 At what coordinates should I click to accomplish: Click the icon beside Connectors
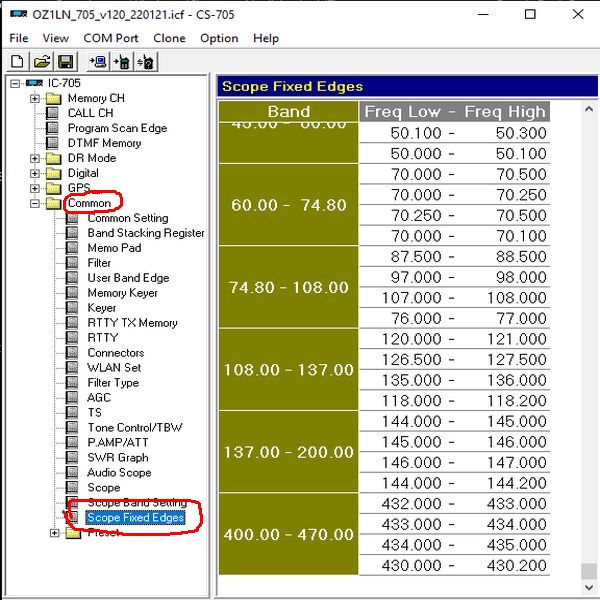72,352
